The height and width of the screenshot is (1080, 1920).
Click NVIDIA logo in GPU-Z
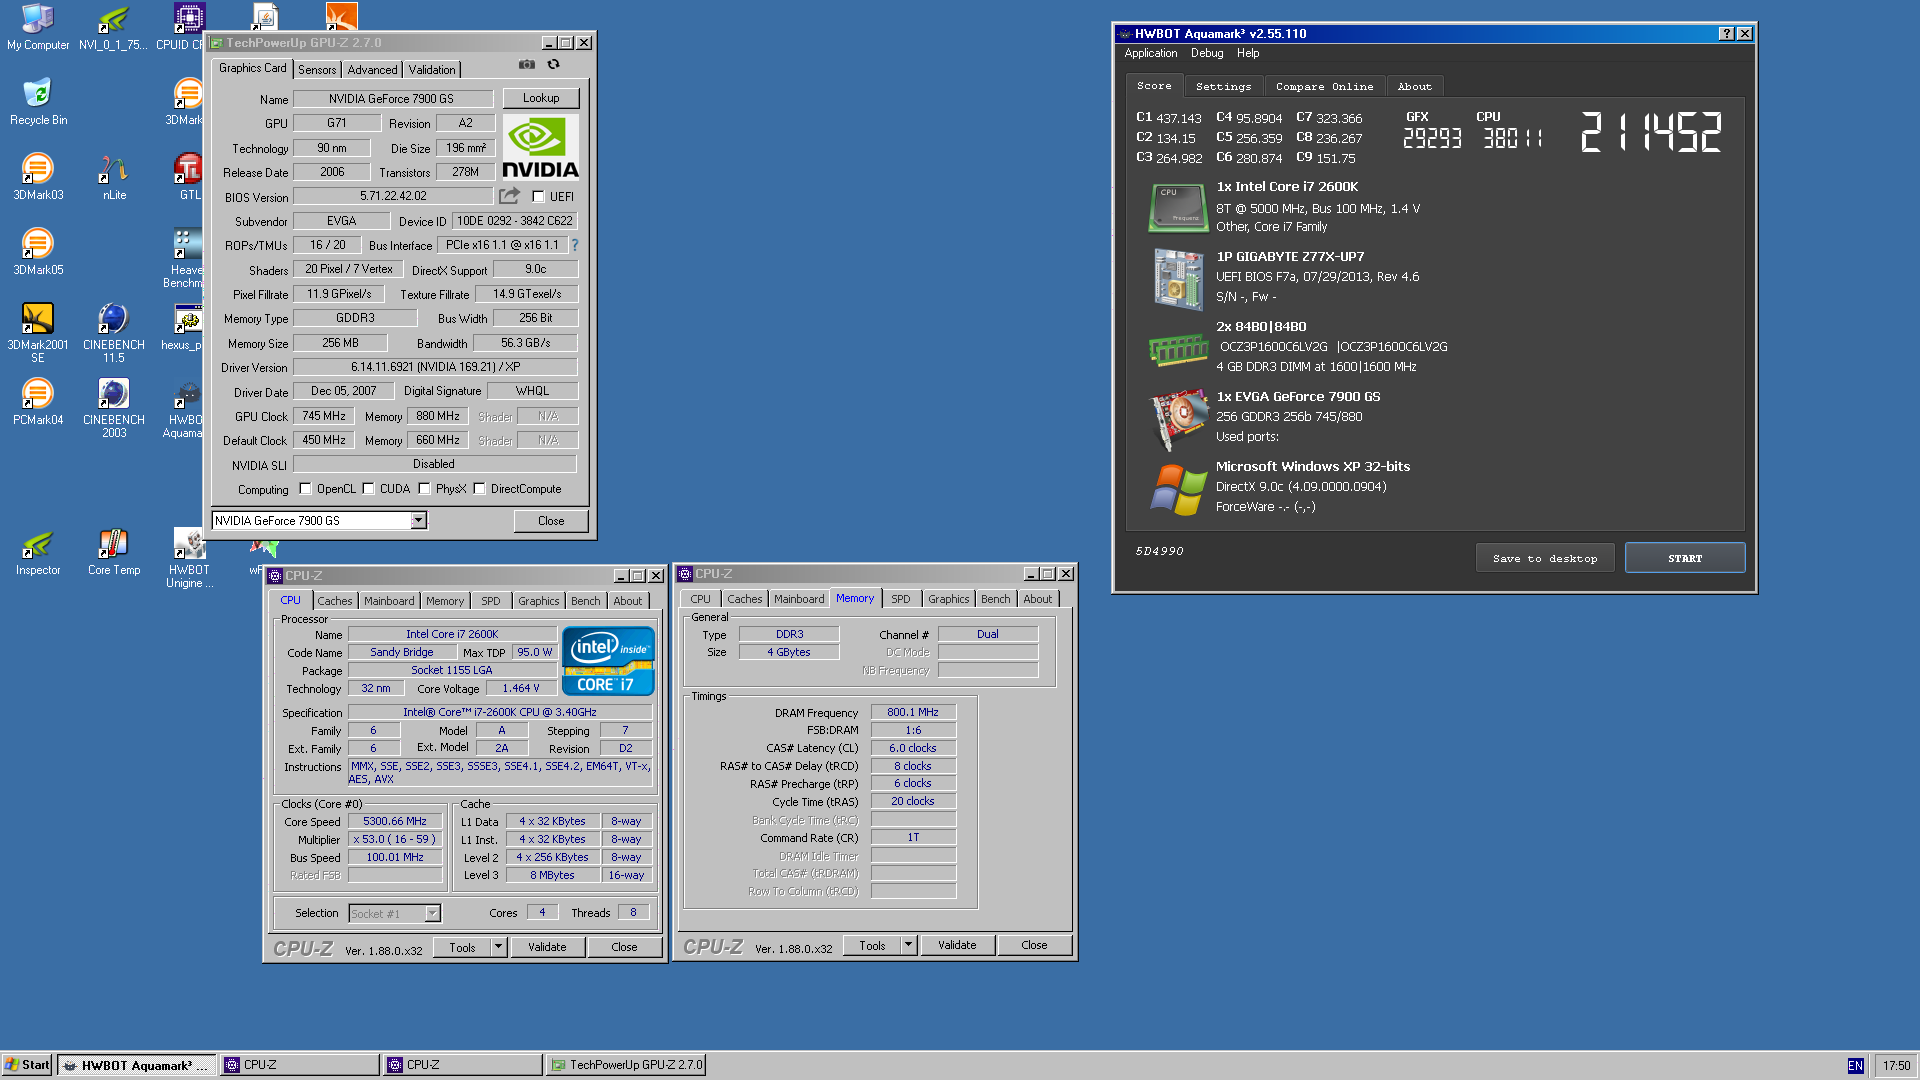(x=540, y=148)
